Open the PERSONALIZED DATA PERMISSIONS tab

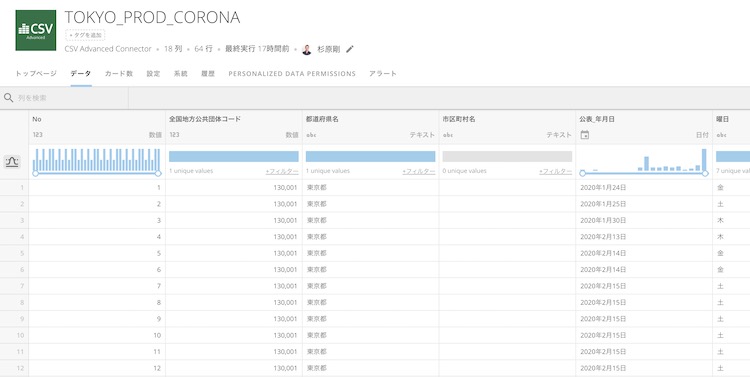292,74
